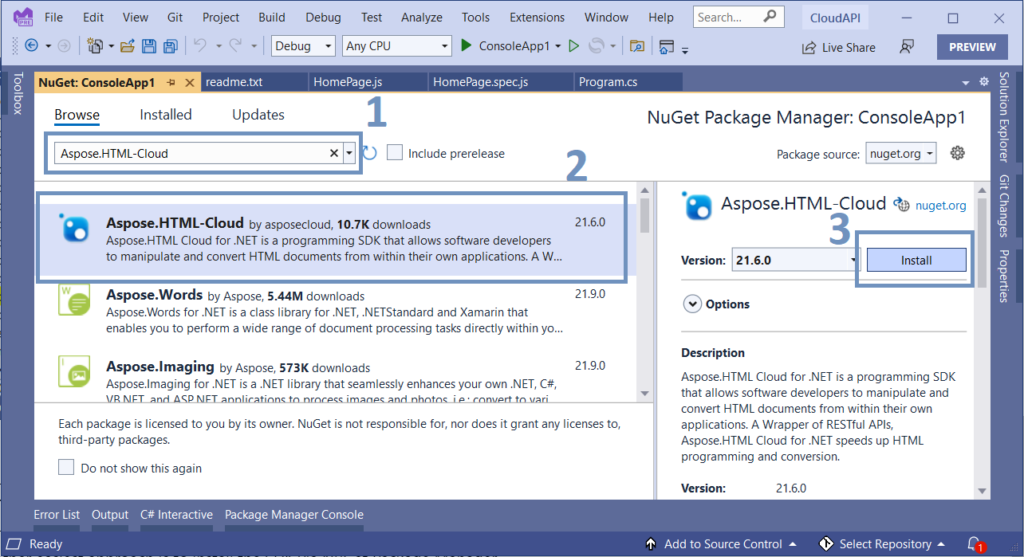Toggle Include prerelease checkbox

[x=394, y=153]
